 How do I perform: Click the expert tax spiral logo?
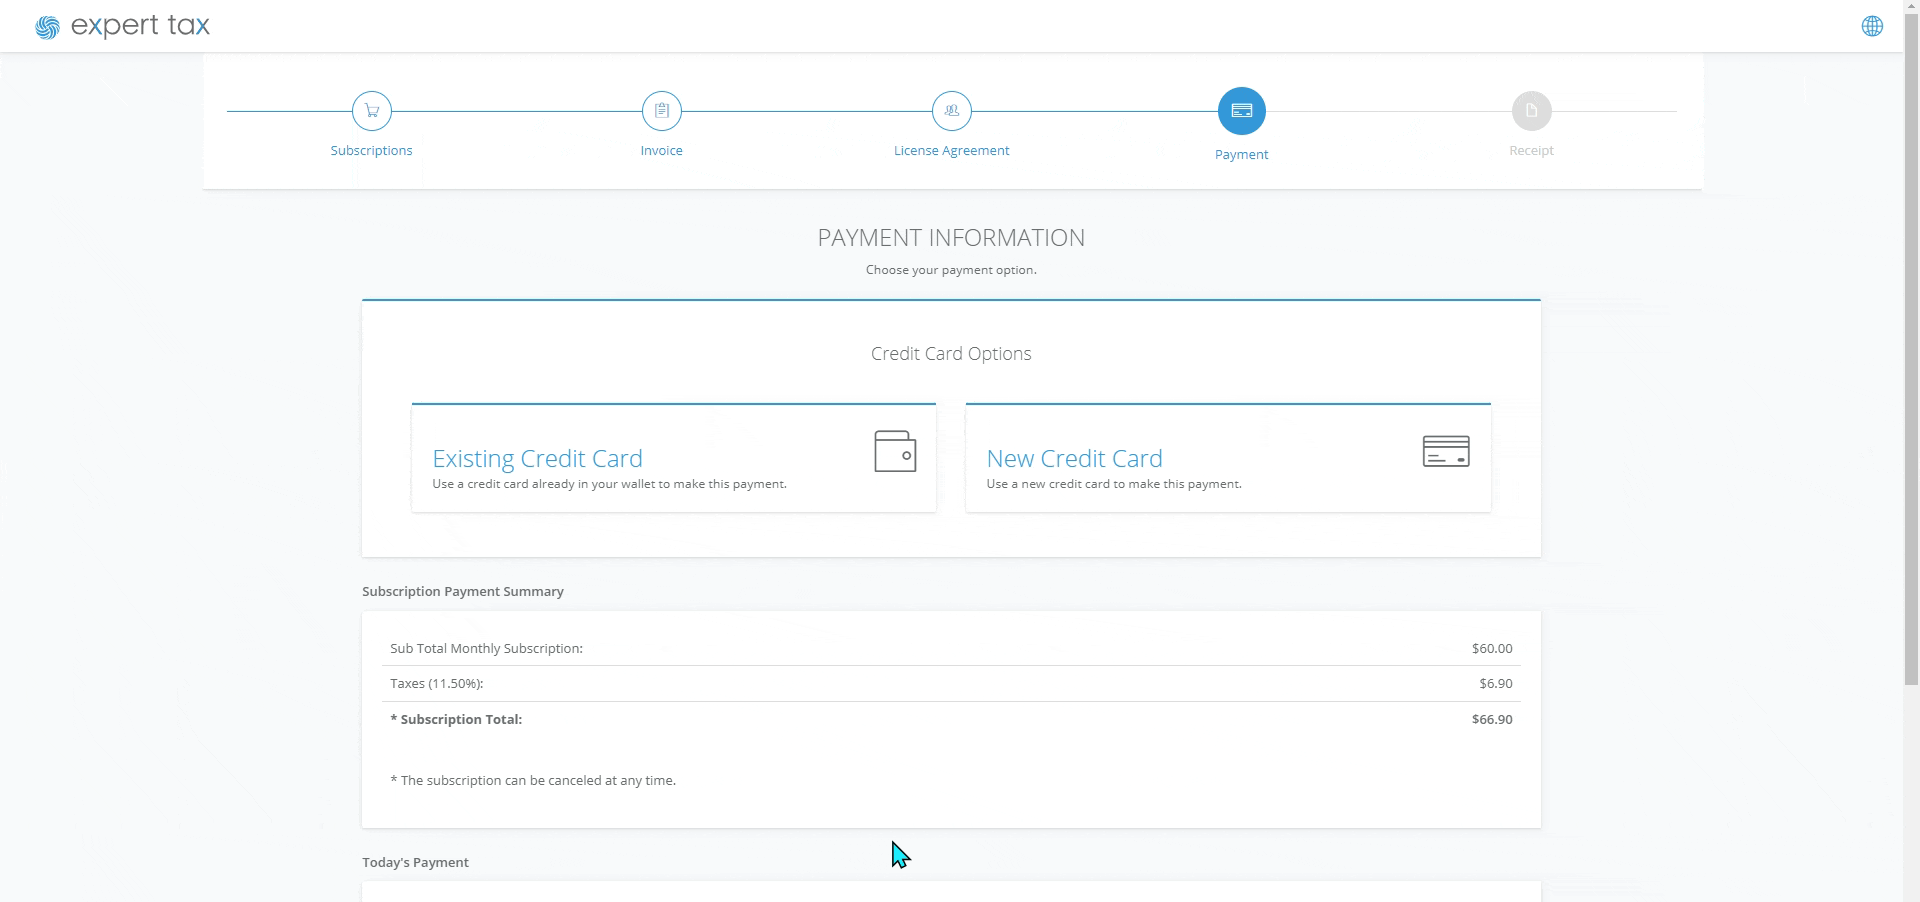pyautogui.click(x=46, y=26)
